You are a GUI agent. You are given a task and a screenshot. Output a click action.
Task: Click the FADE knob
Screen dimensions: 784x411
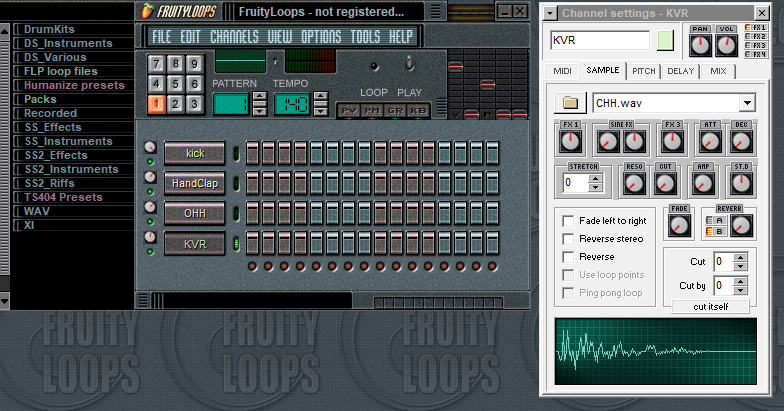pyautogui.click(x=679, y=226)
